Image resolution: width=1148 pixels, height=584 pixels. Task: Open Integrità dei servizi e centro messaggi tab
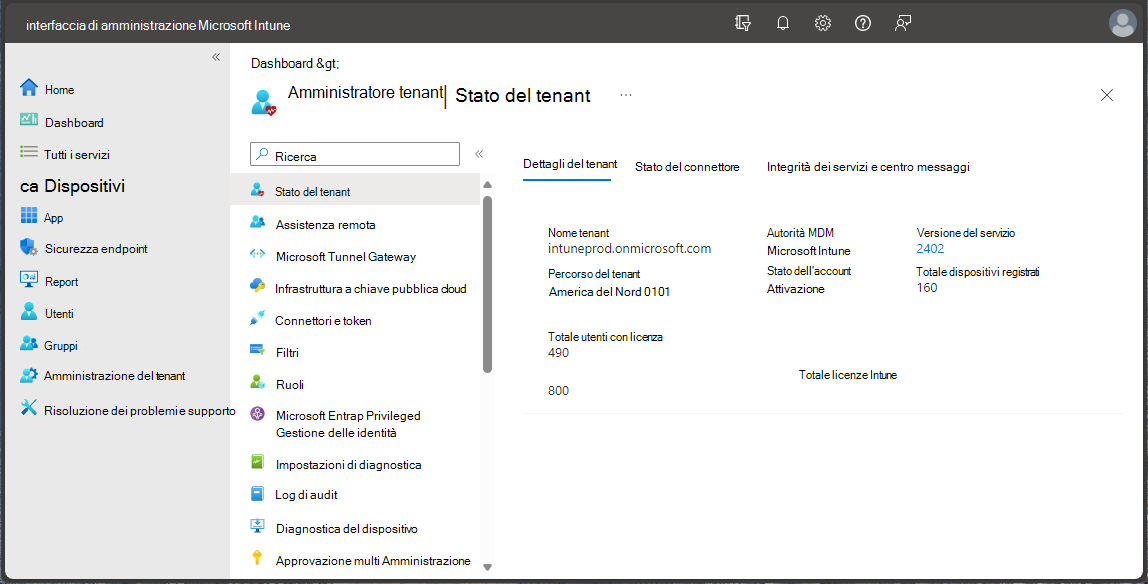pyautogui.click(x=868, y=167)
